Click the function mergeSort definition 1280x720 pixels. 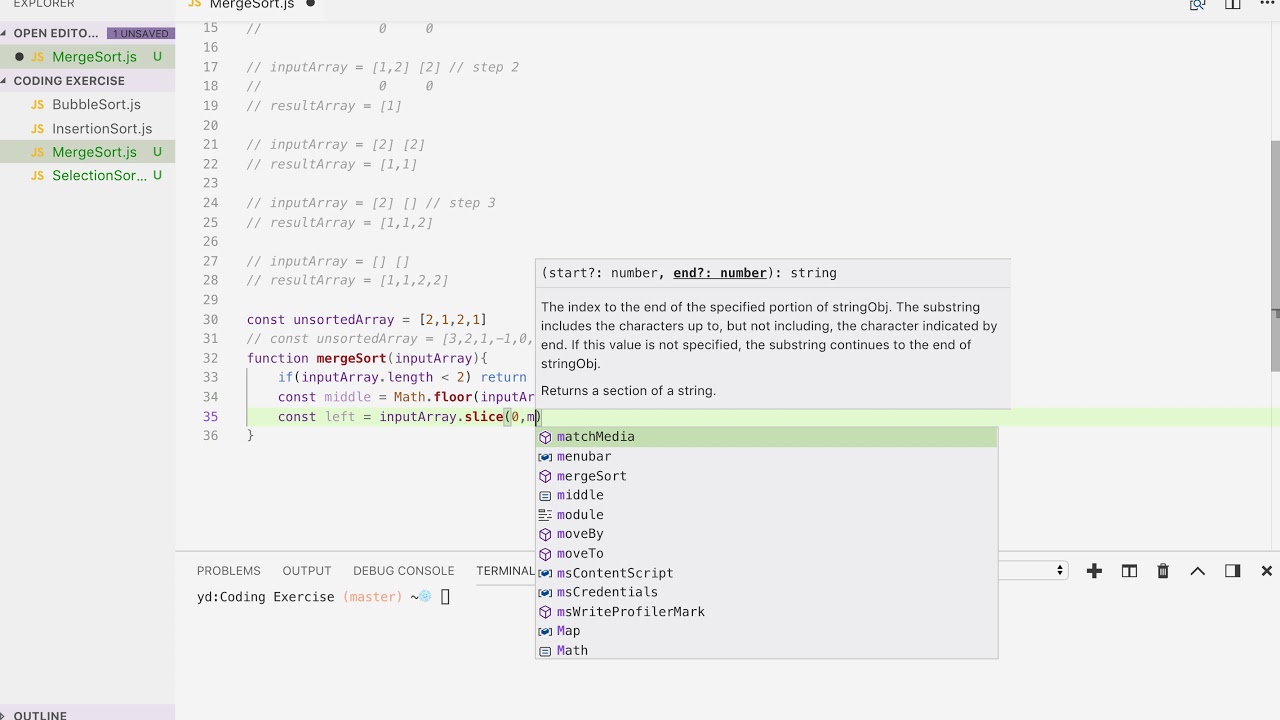pos(367,358)
